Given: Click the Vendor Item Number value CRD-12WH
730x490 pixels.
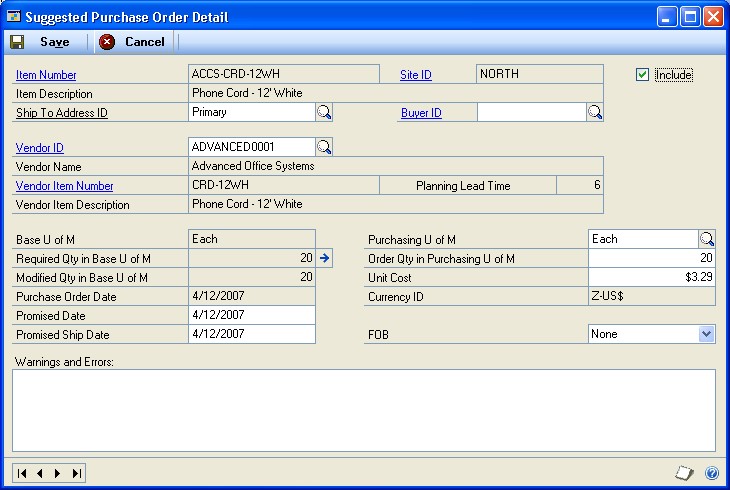Looking at the screenshot, I should [x=284, y=185].
